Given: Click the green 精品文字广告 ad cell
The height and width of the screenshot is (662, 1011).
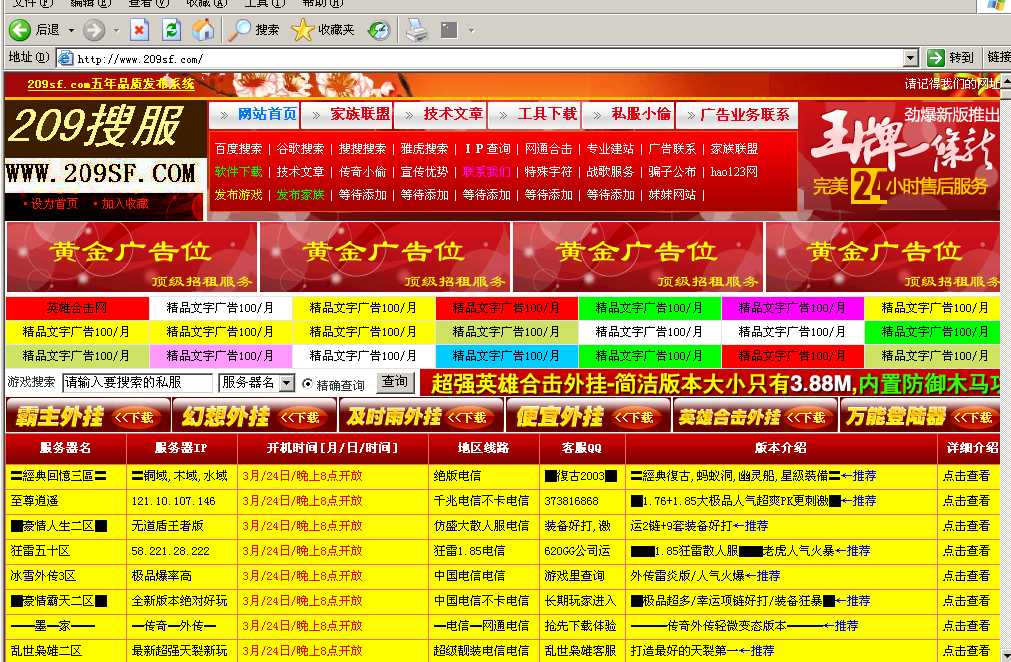Looking at the screenshot, I should click(649, 308).
